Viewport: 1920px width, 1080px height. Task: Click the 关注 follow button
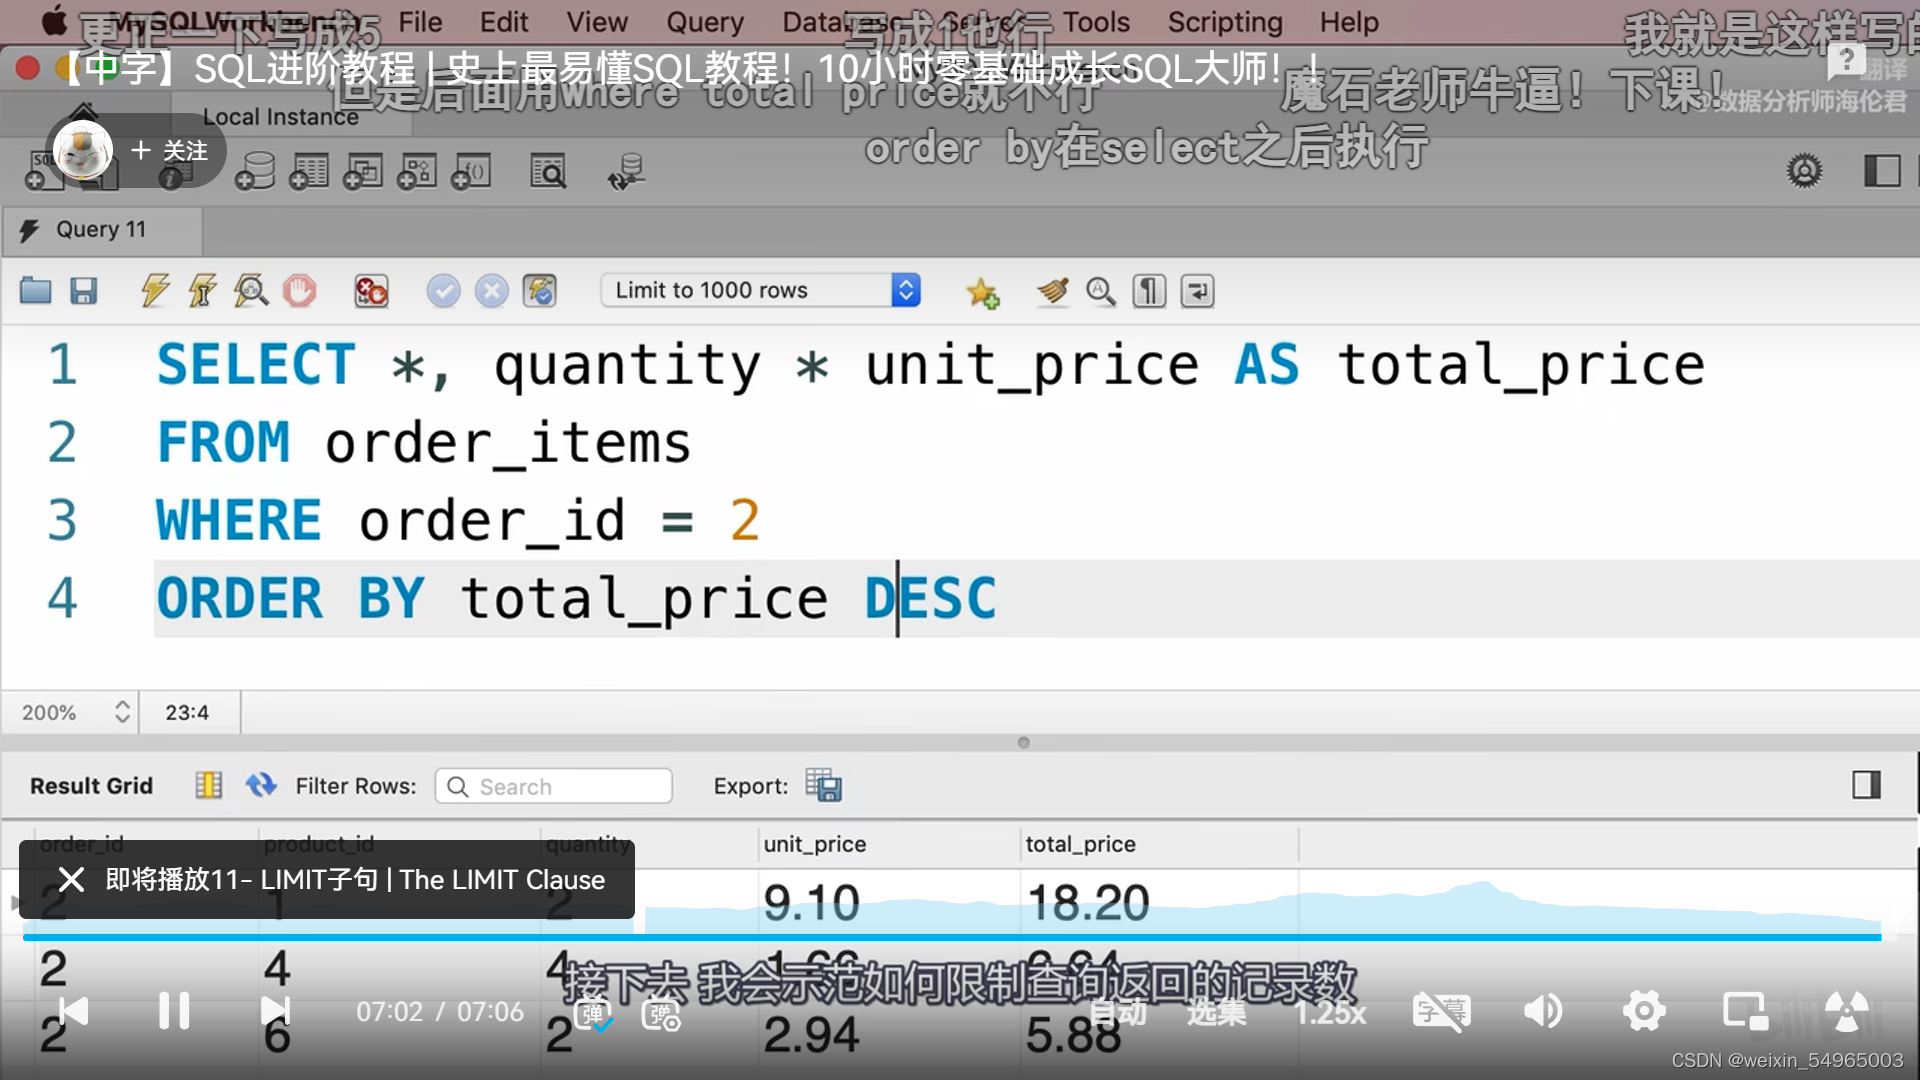coord(168,150)
